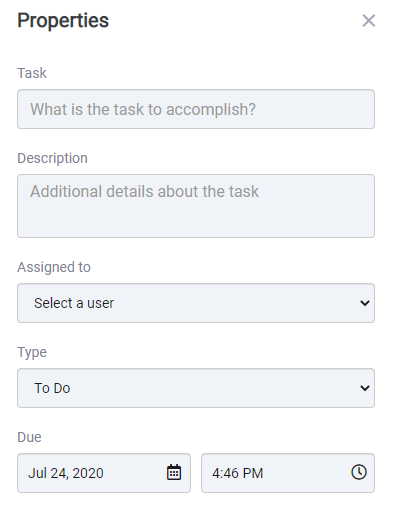Click the Assigned to label
The width and height of the screenshot is (393, 507).
point(54,267)
